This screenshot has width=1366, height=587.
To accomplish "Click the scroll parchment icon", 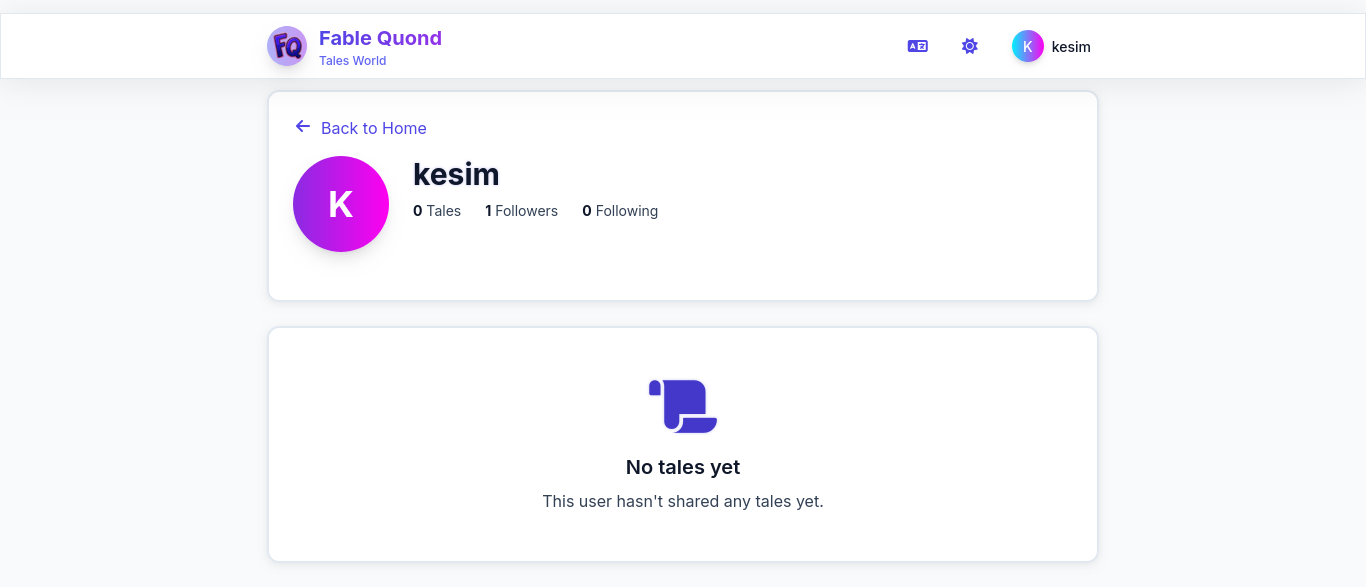I will coord(683,406).
